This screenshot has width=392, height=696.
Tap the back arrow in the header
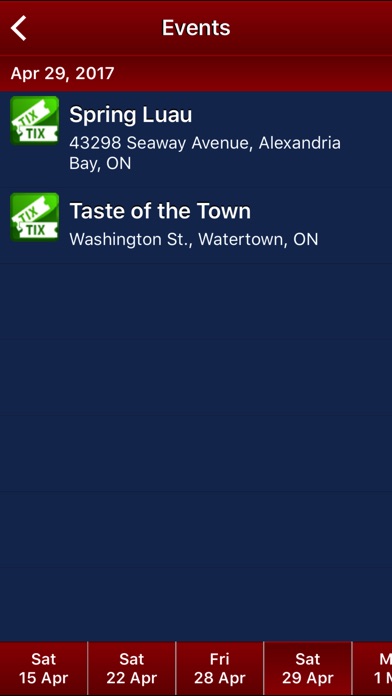coord(19,28)
